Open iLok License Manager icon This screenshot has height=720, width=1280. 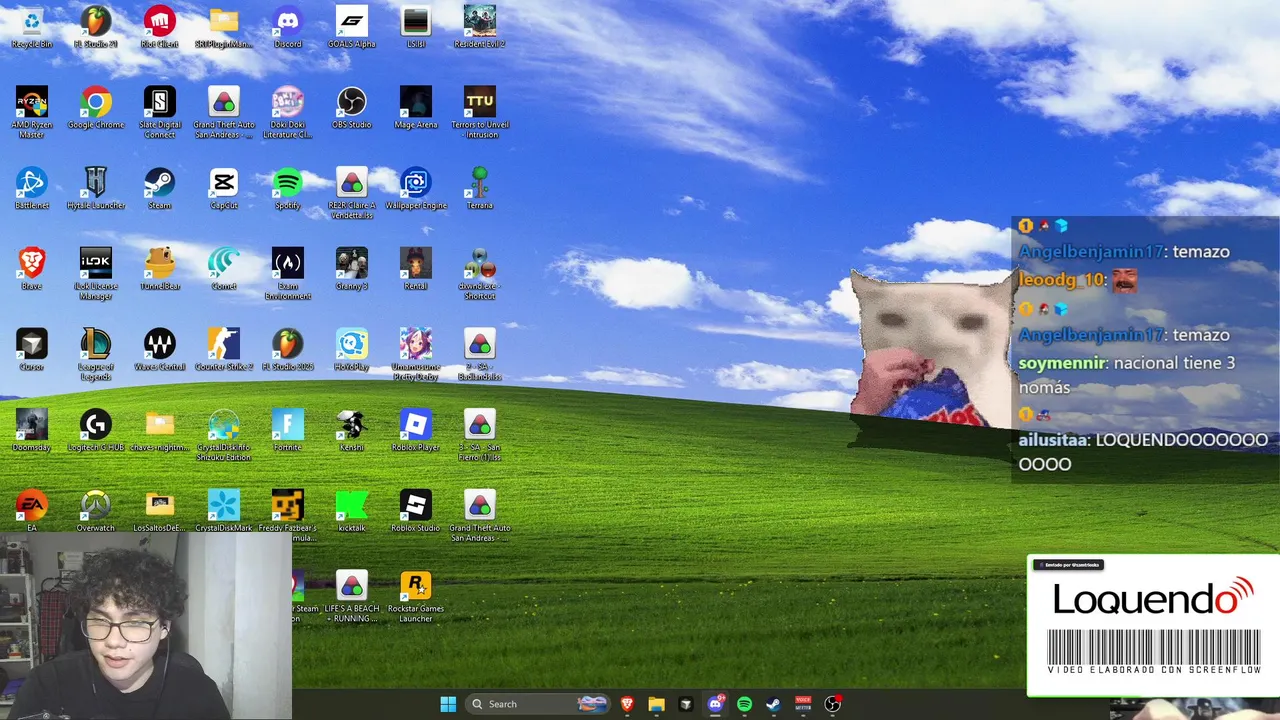click(x=96, y=274)
